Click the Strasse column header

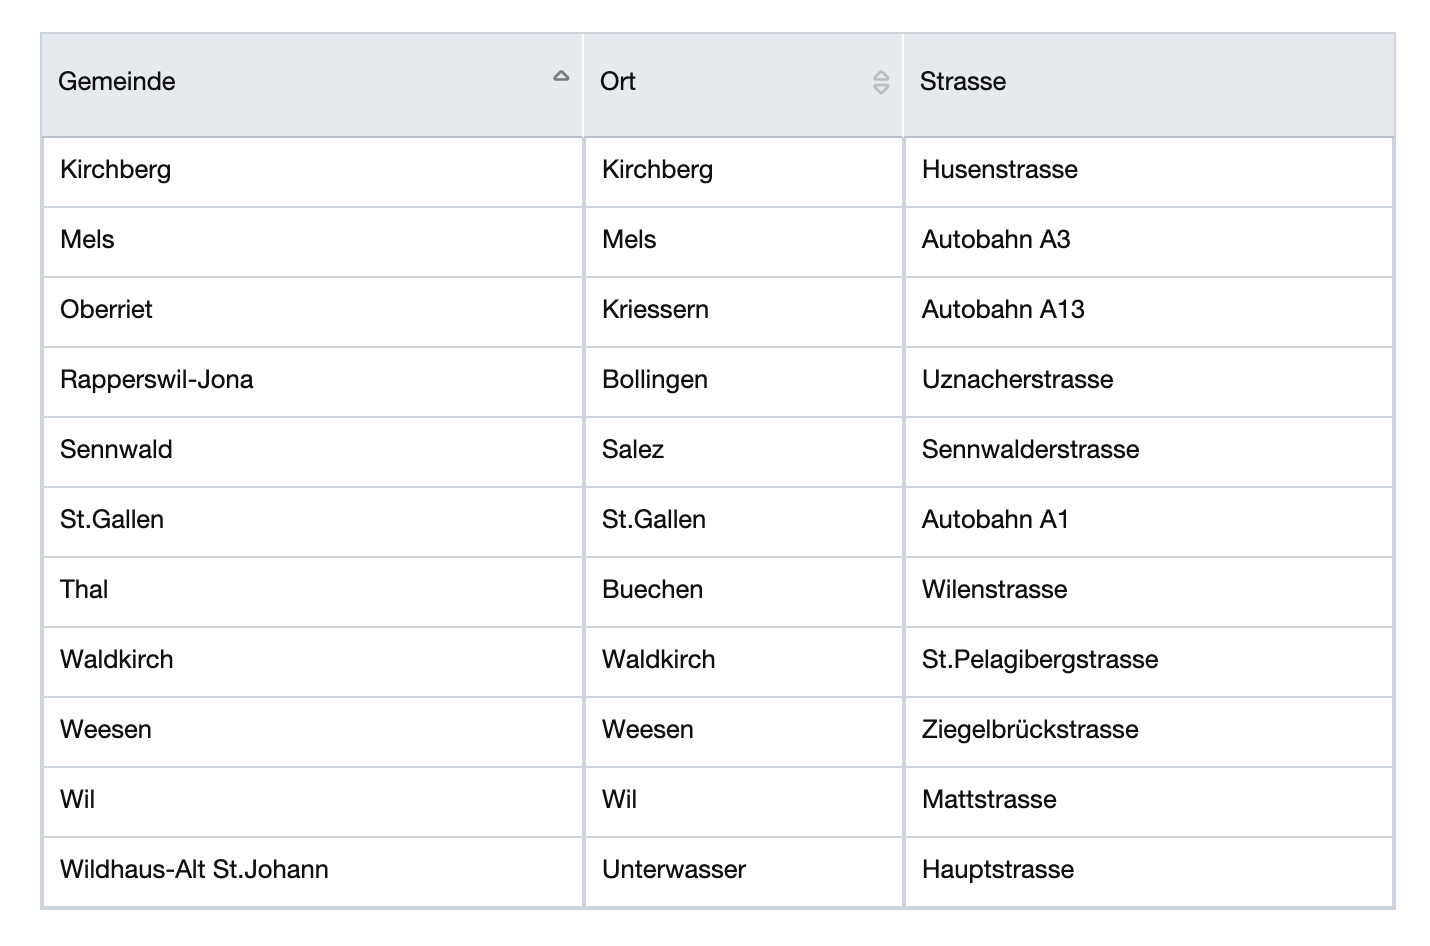click(963, 82)
